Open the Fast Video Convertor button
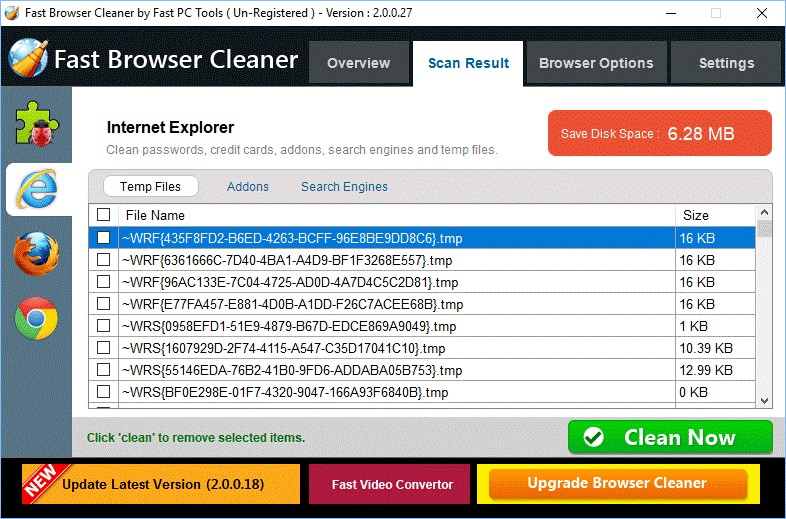The width and height of the screenshot is (786, 519). pos(389,484)
